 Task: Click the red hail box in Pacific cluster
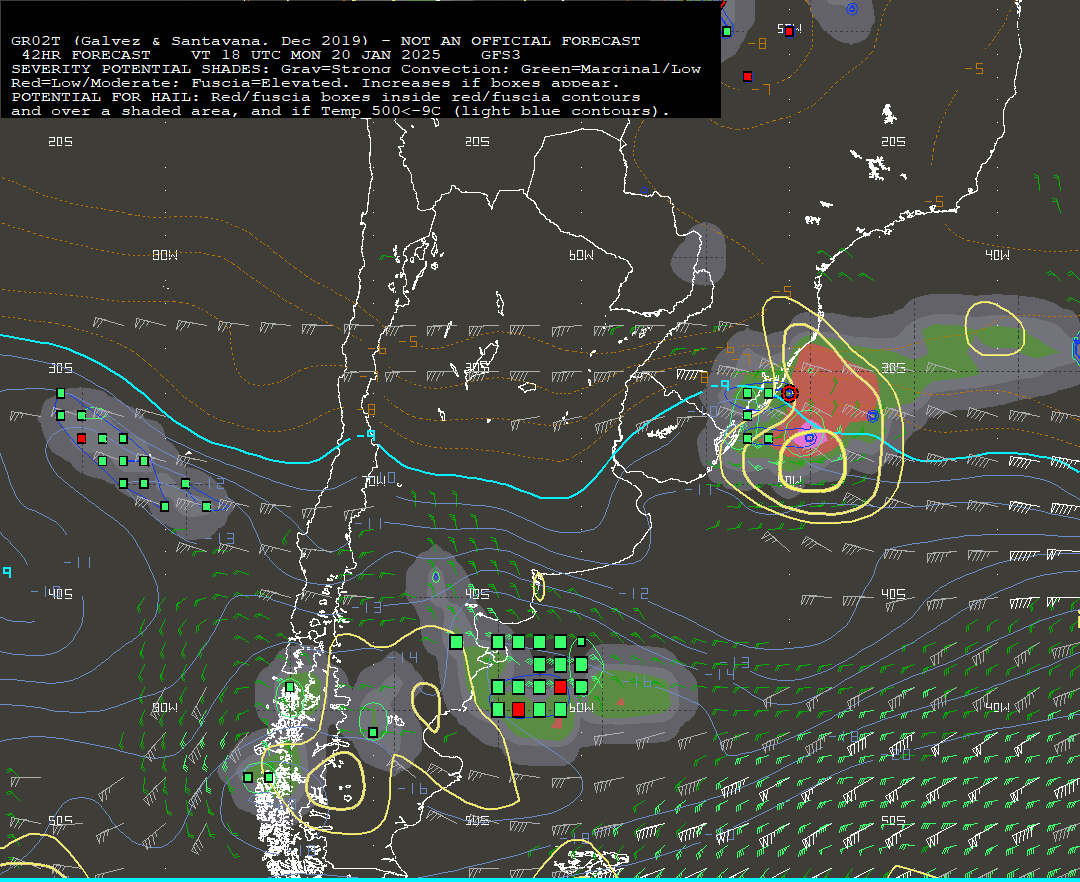click(x=82, y=439)
